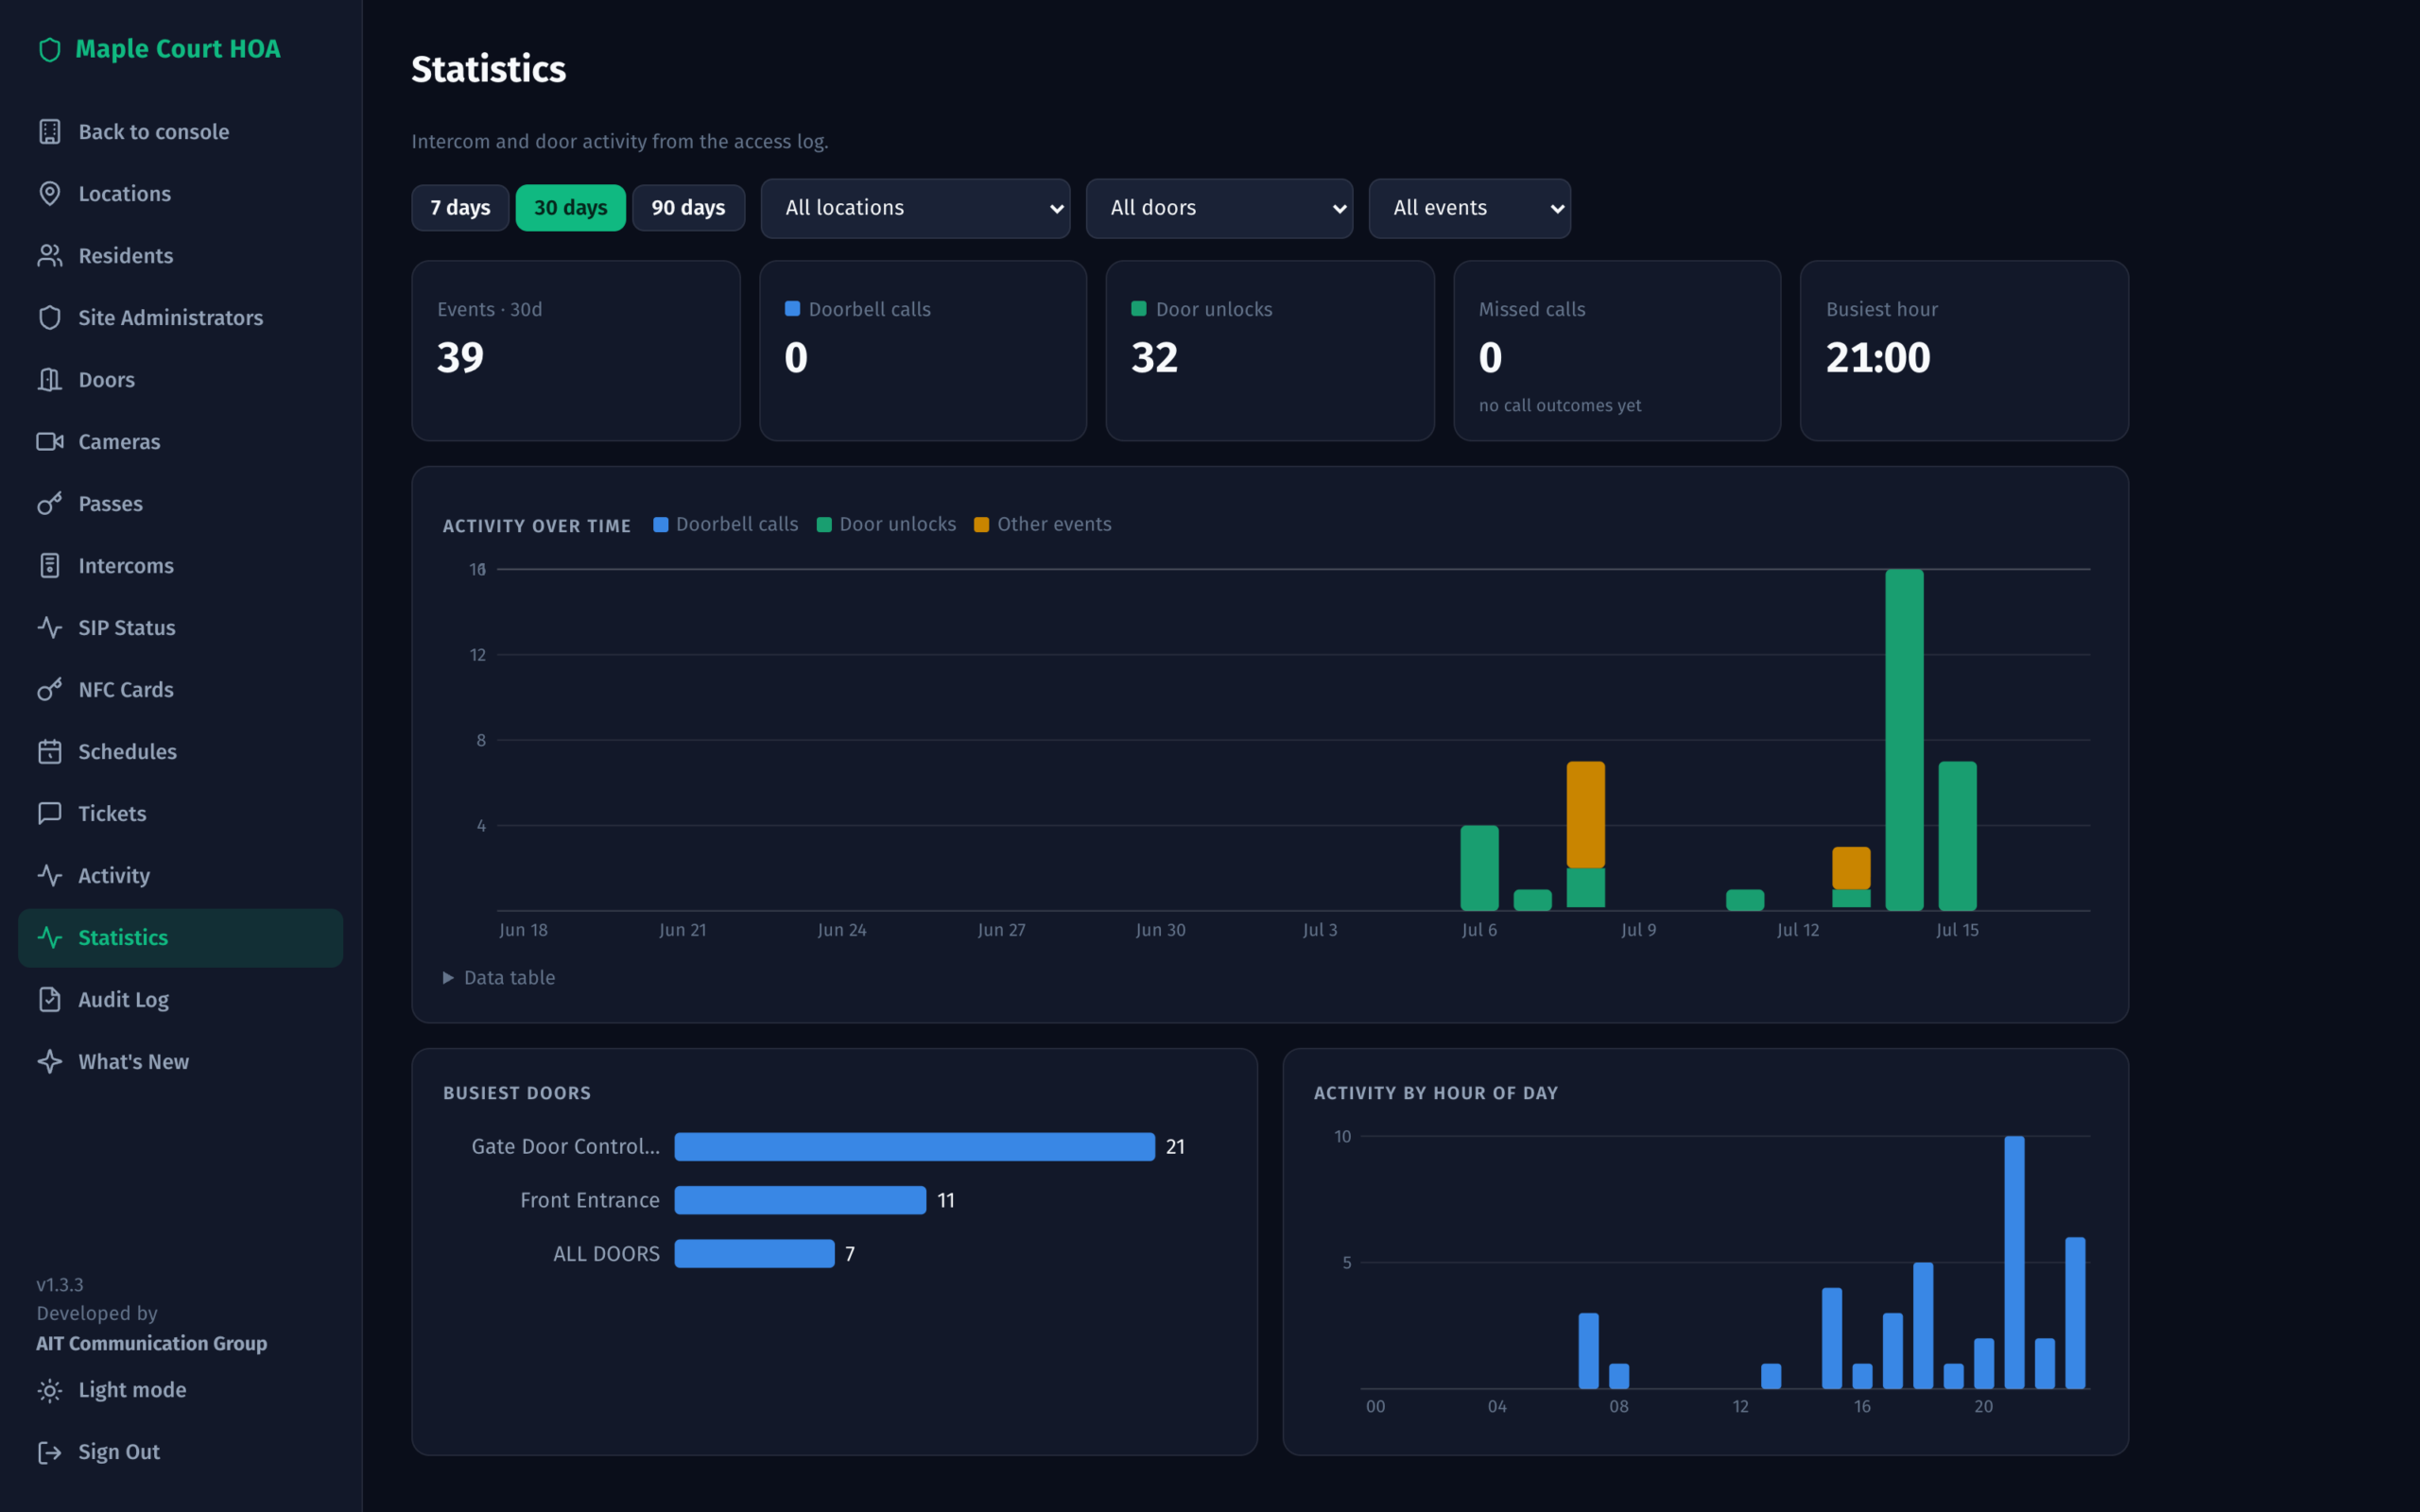Click the green Door unlocks legend swatch

(824, 525)
